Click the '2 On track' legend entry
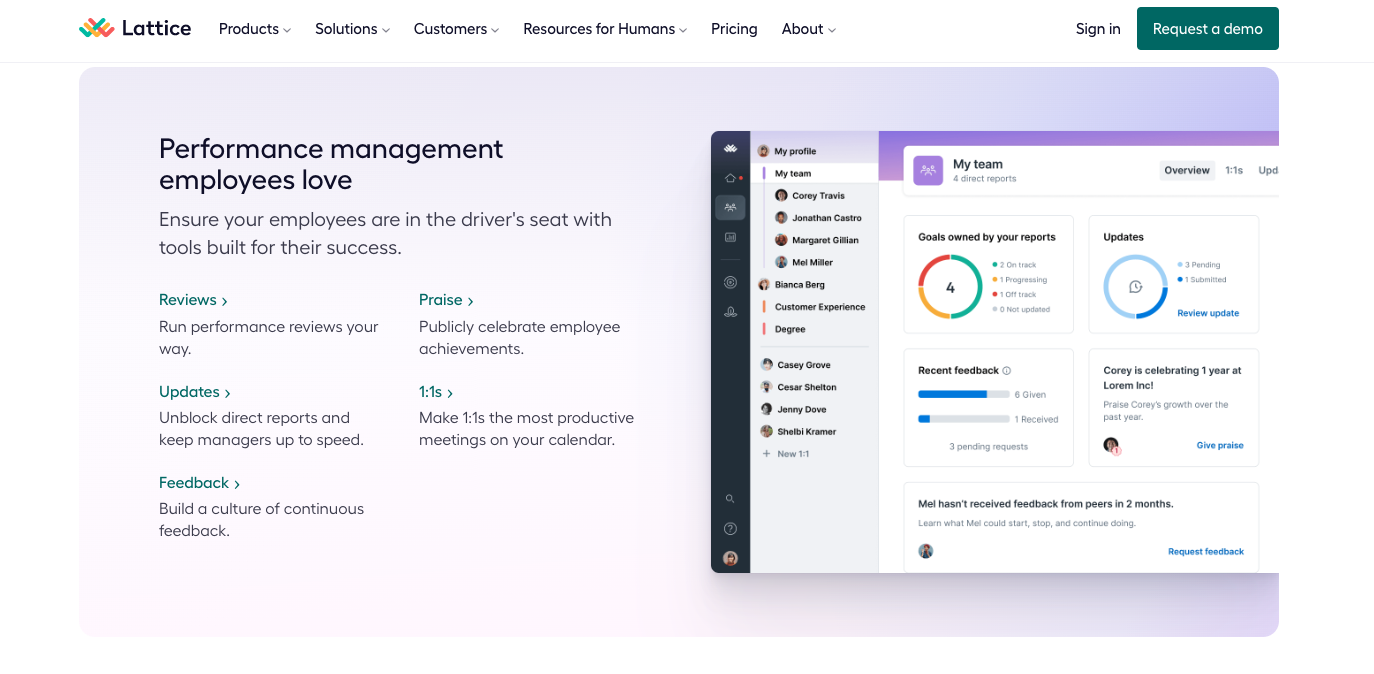Viewport: 1374px width, 674px height. pyautogui.click(x=1014, y=265)
